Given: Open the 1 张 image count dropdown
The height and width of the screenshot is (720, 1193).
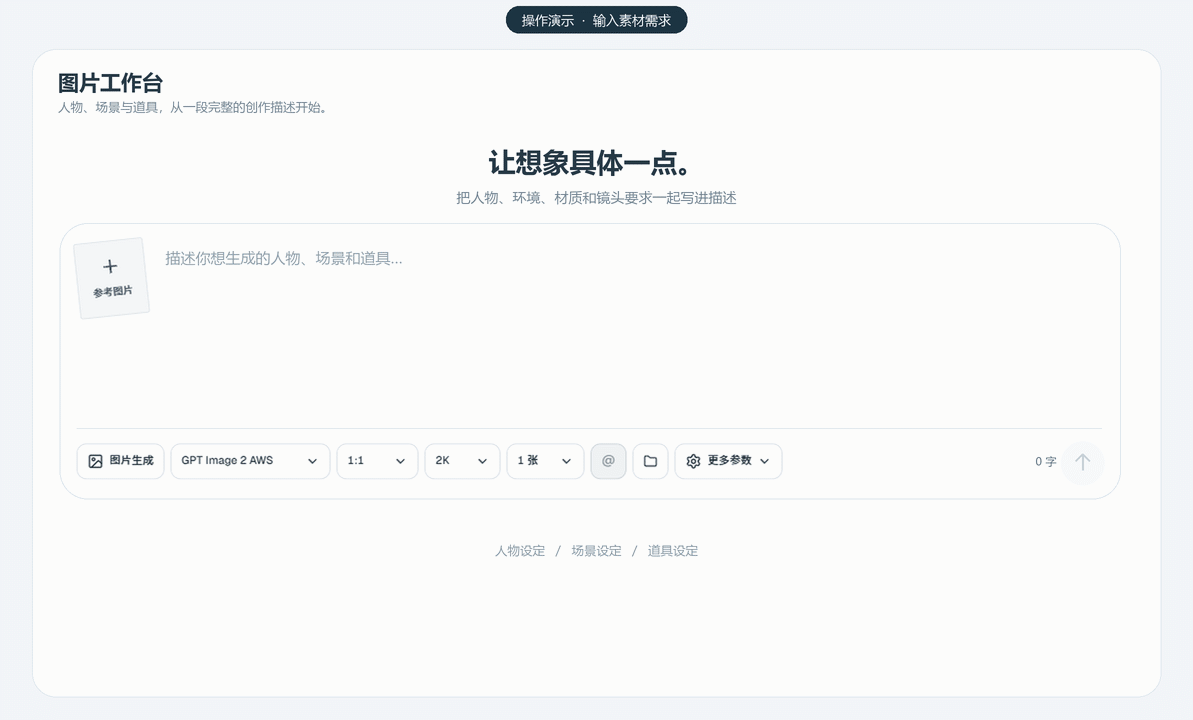Looking at the screenshot, I should pyautogui.click(x=545, y=461).
